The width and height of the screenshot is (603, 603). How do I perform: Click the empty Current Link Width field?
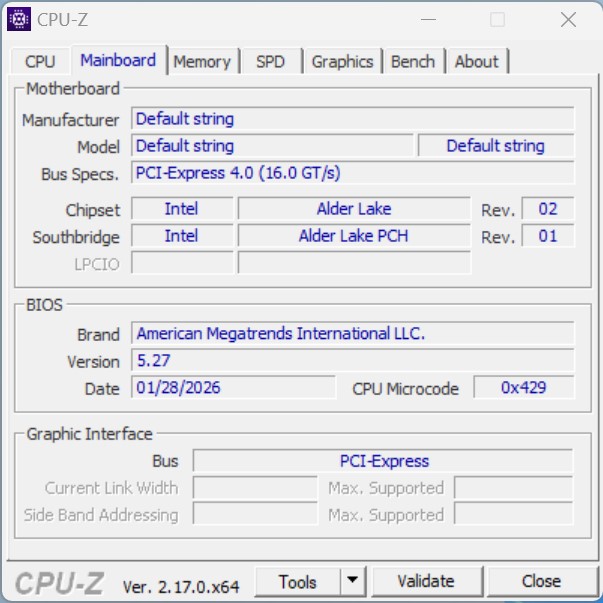click(x=255, y=487)
